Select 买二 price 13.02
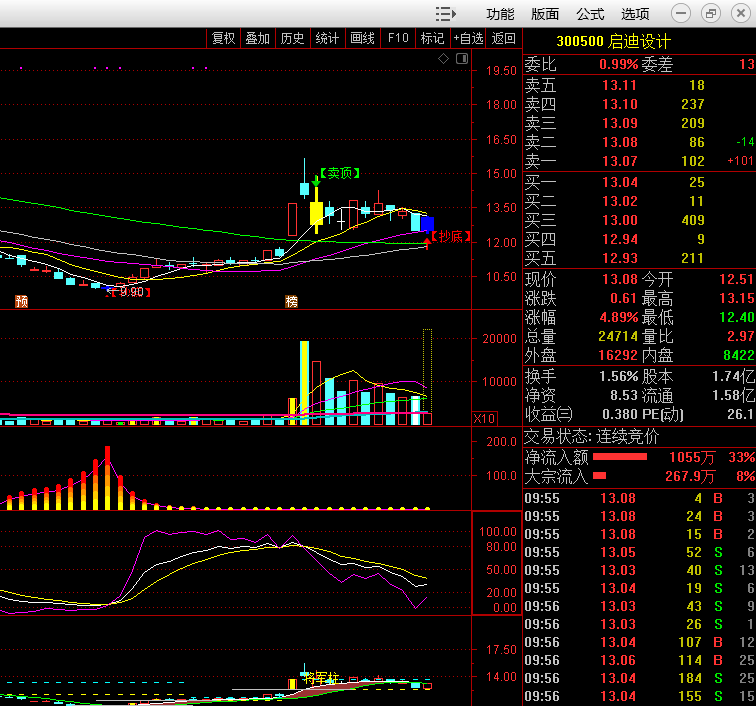The image size is (756, 706). [x=620, y=201]
